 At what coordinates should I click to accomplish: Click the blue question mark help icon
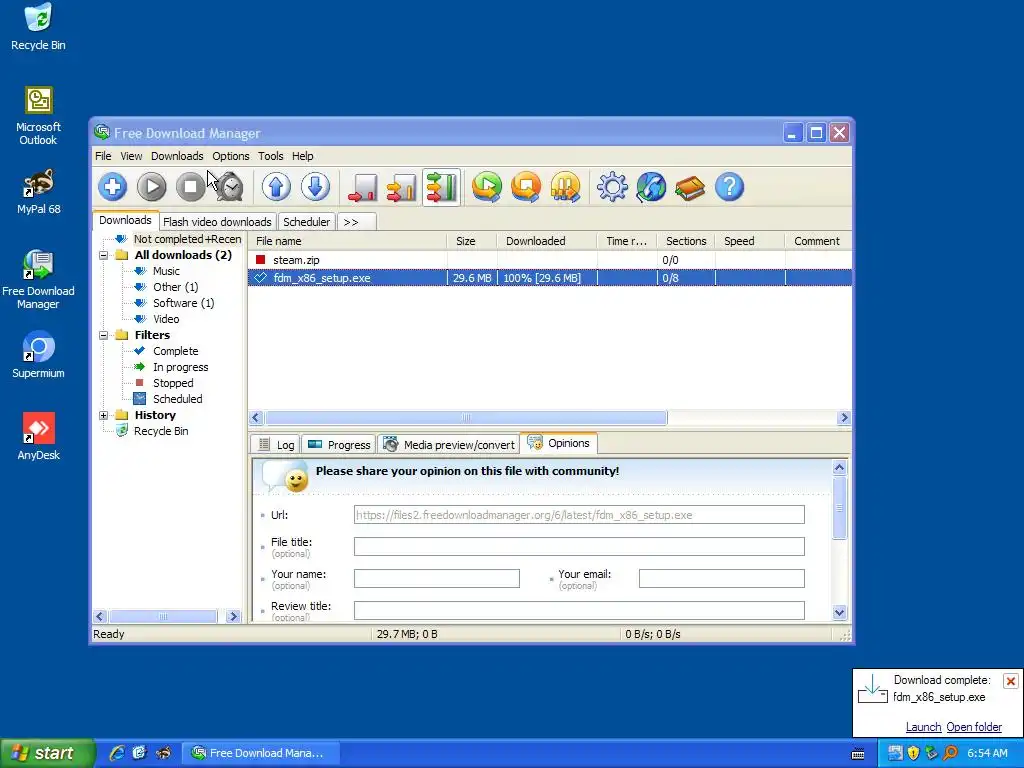pos(729,187)
